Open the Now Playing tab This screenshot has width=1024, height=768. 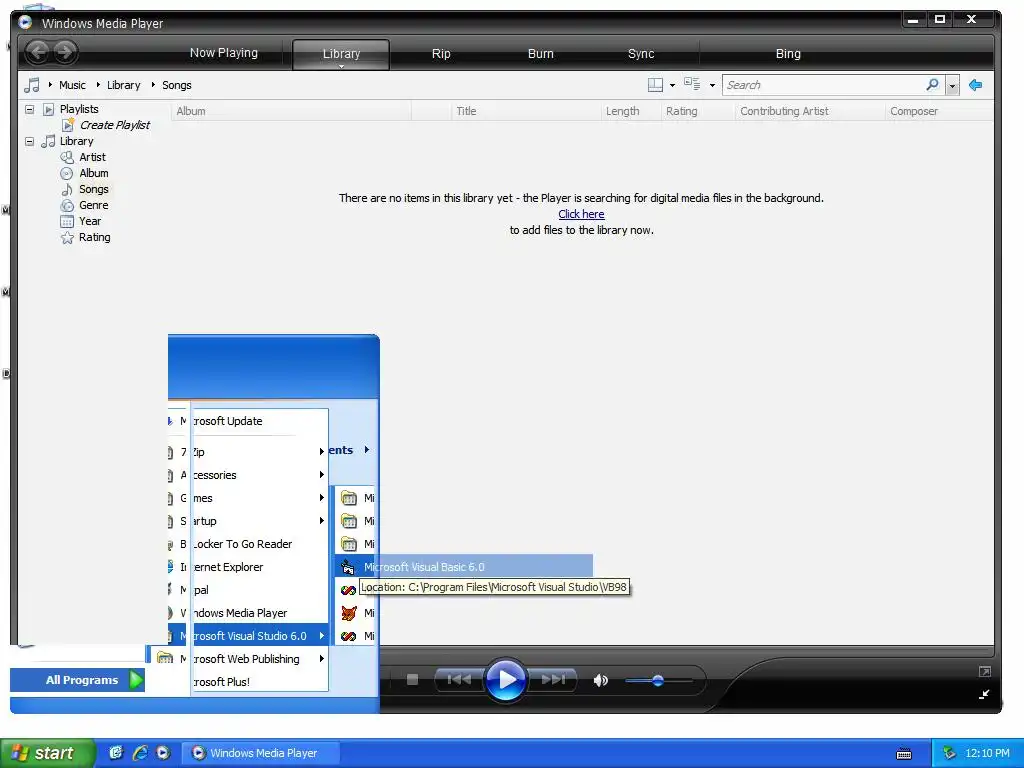(223, 53)
